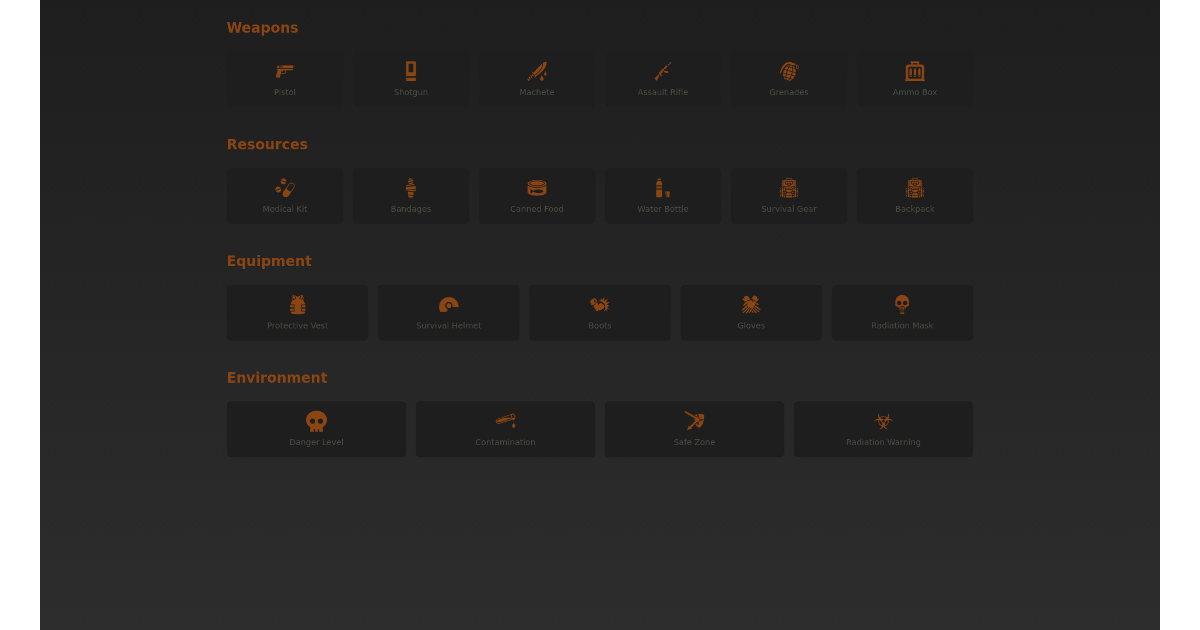This screenshot has width=1200, height=630.
Task: Select the Backpack icon
Action: coord(914,196)
